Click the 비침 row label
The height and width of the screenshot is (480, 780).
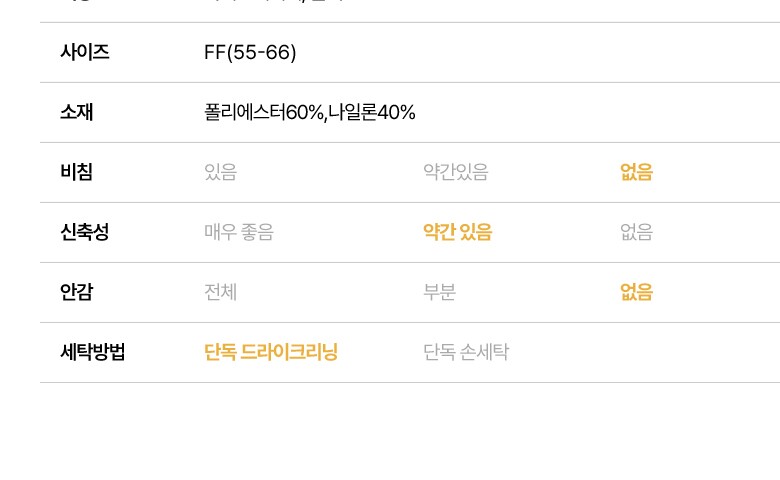[x=76, y=172]
